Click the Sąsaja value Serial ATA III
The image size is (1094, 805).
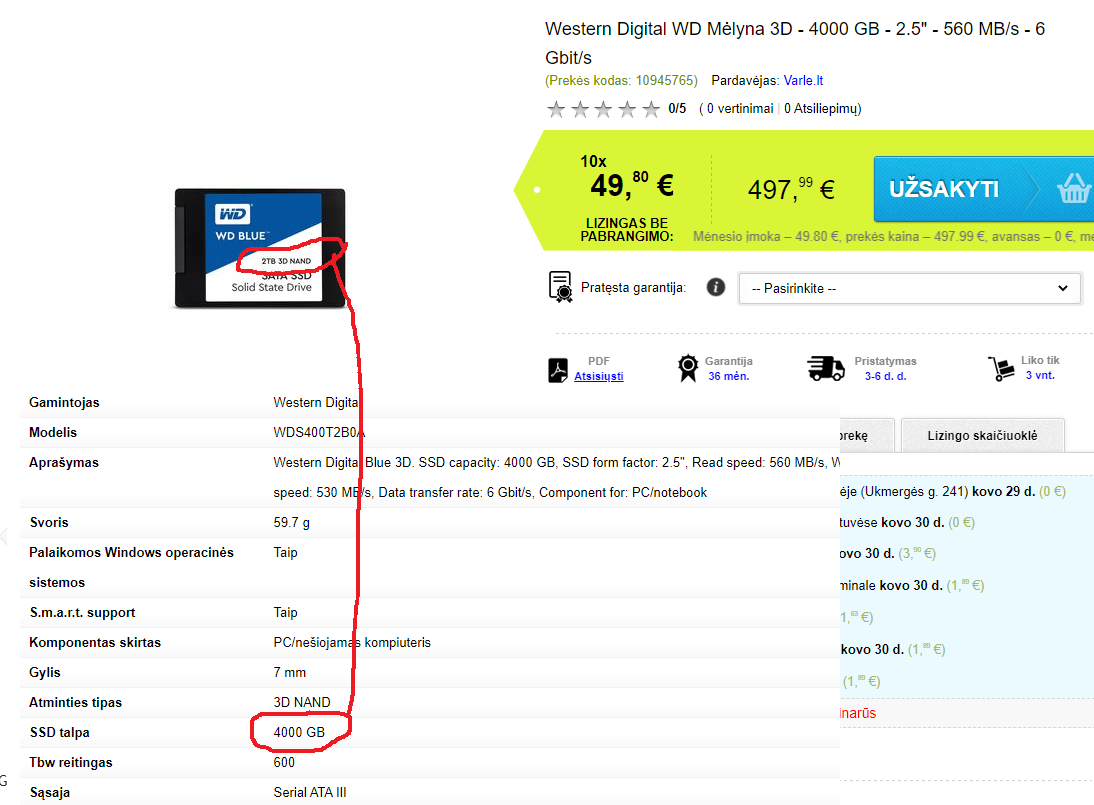pyautogui.click(x=310, y=792)
